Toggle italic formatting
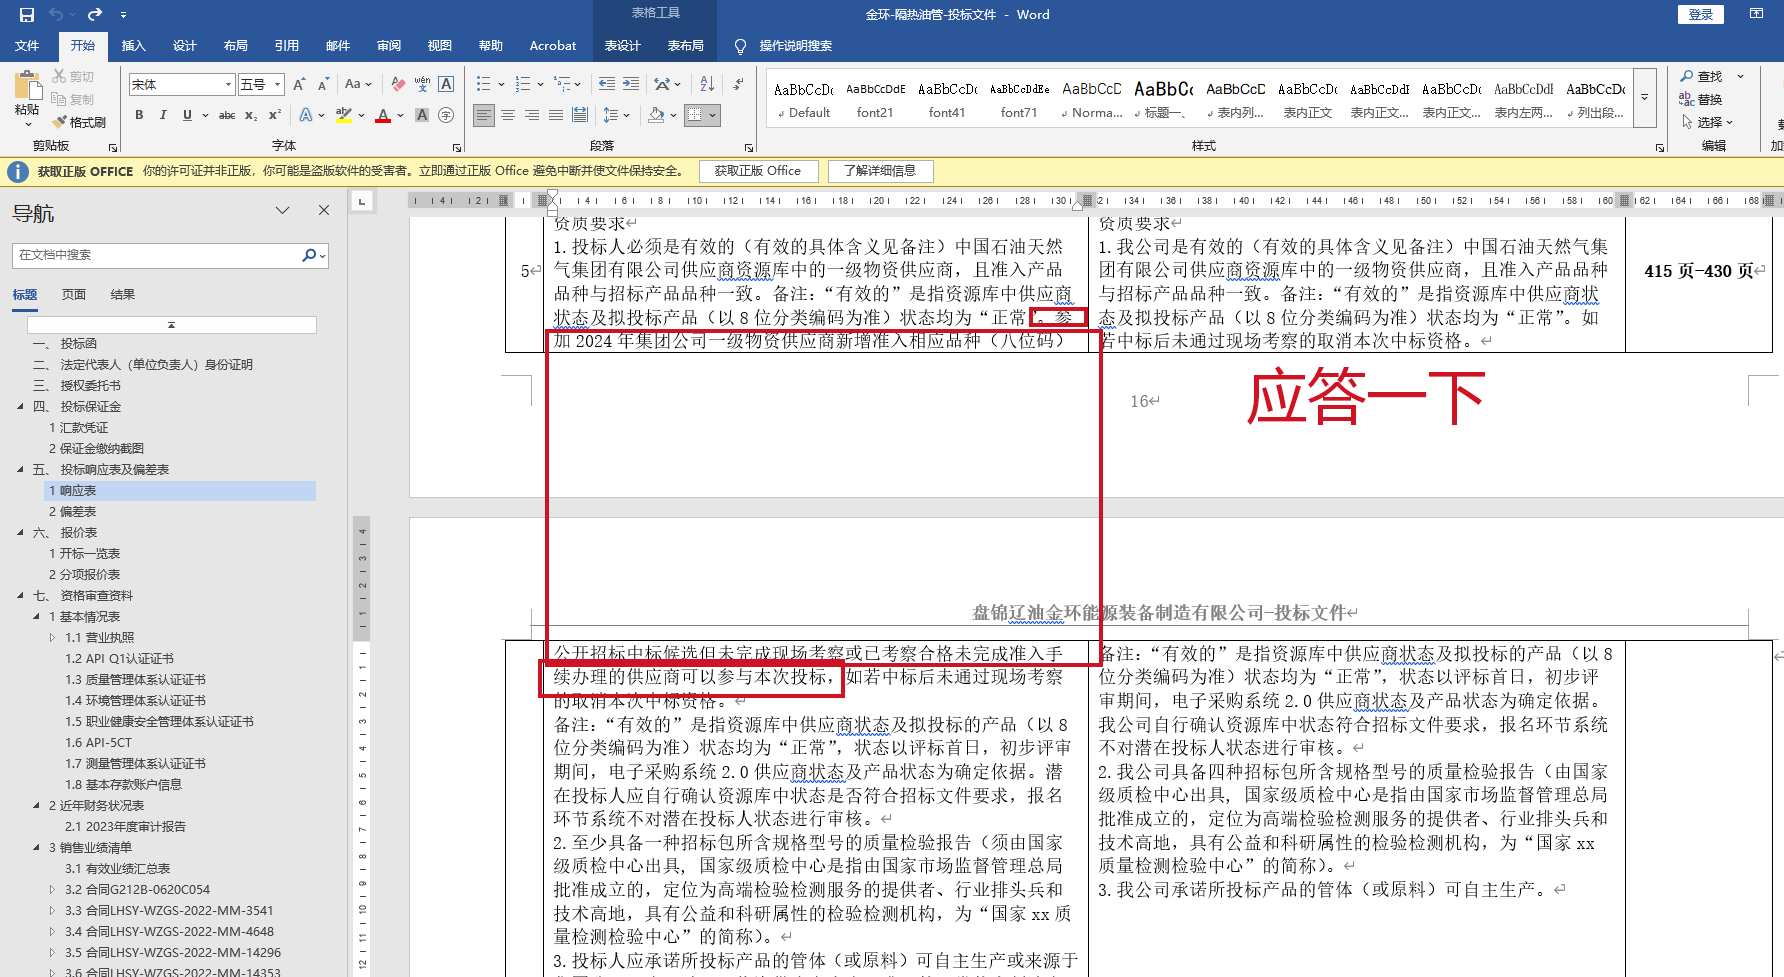Image resolution: width=1784 pixels, height=977 pixels. 163,115
